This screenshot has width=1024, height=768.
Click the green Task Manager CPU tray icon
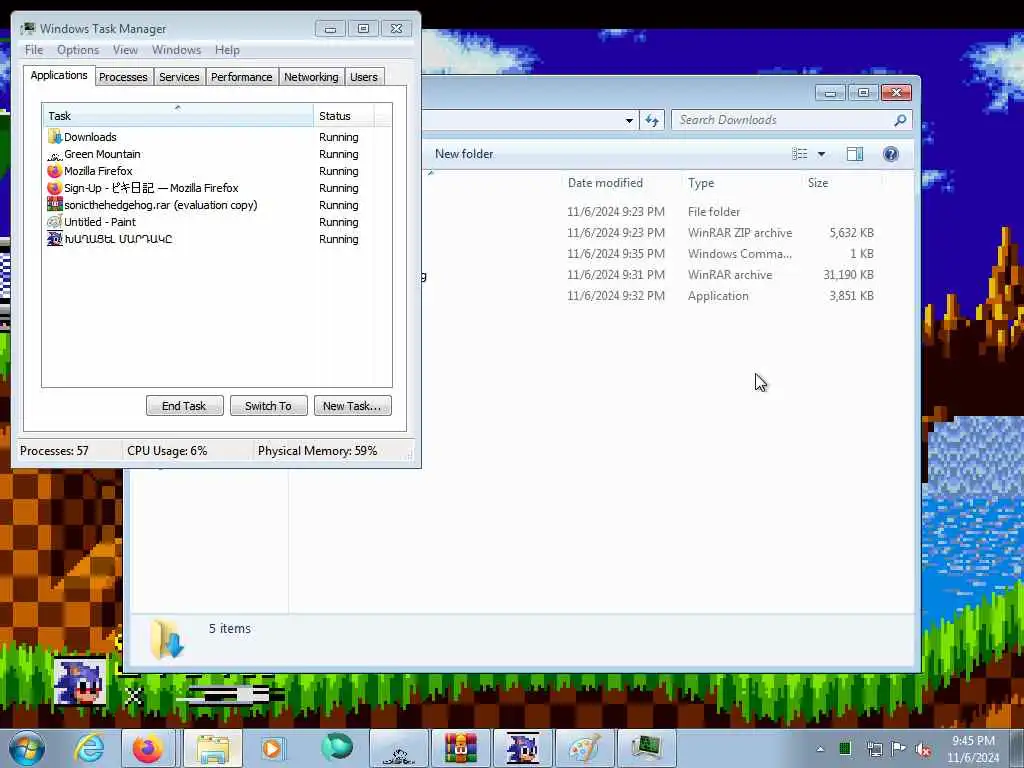coord(845,749)
